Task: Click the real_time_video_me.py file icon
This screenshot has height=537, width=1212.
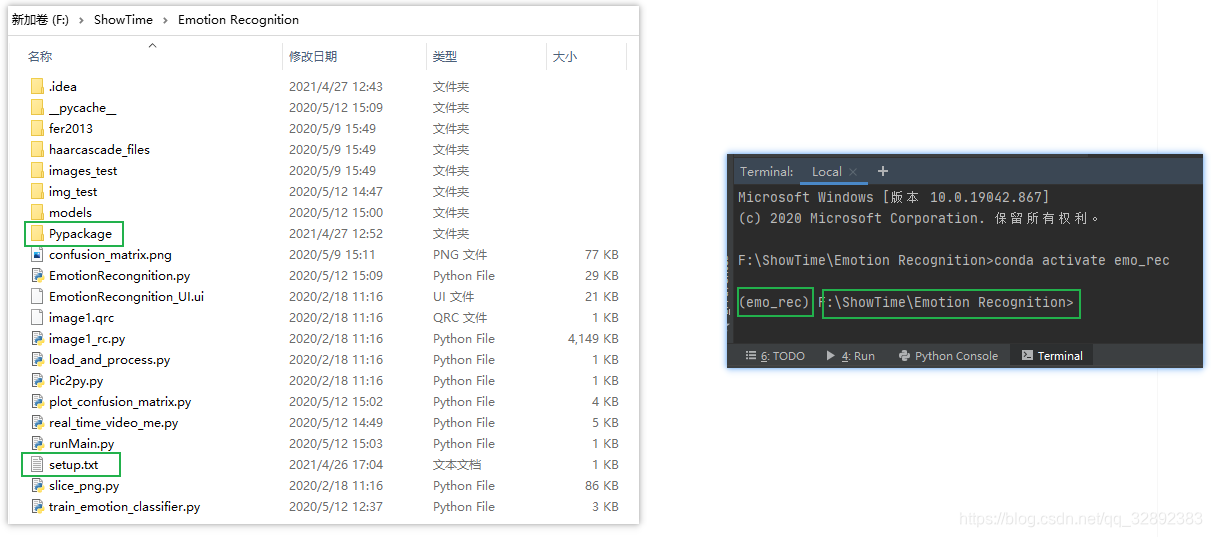Action: (x=37, y=422)
